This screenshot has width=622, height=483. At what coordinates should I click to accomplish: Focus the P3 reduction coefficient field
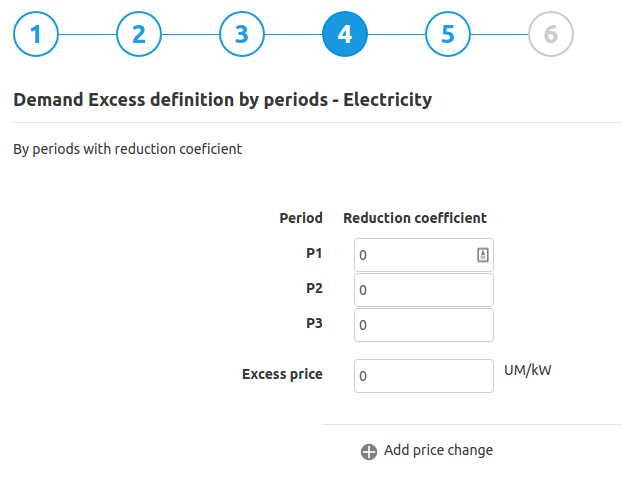tap(424, 325)
